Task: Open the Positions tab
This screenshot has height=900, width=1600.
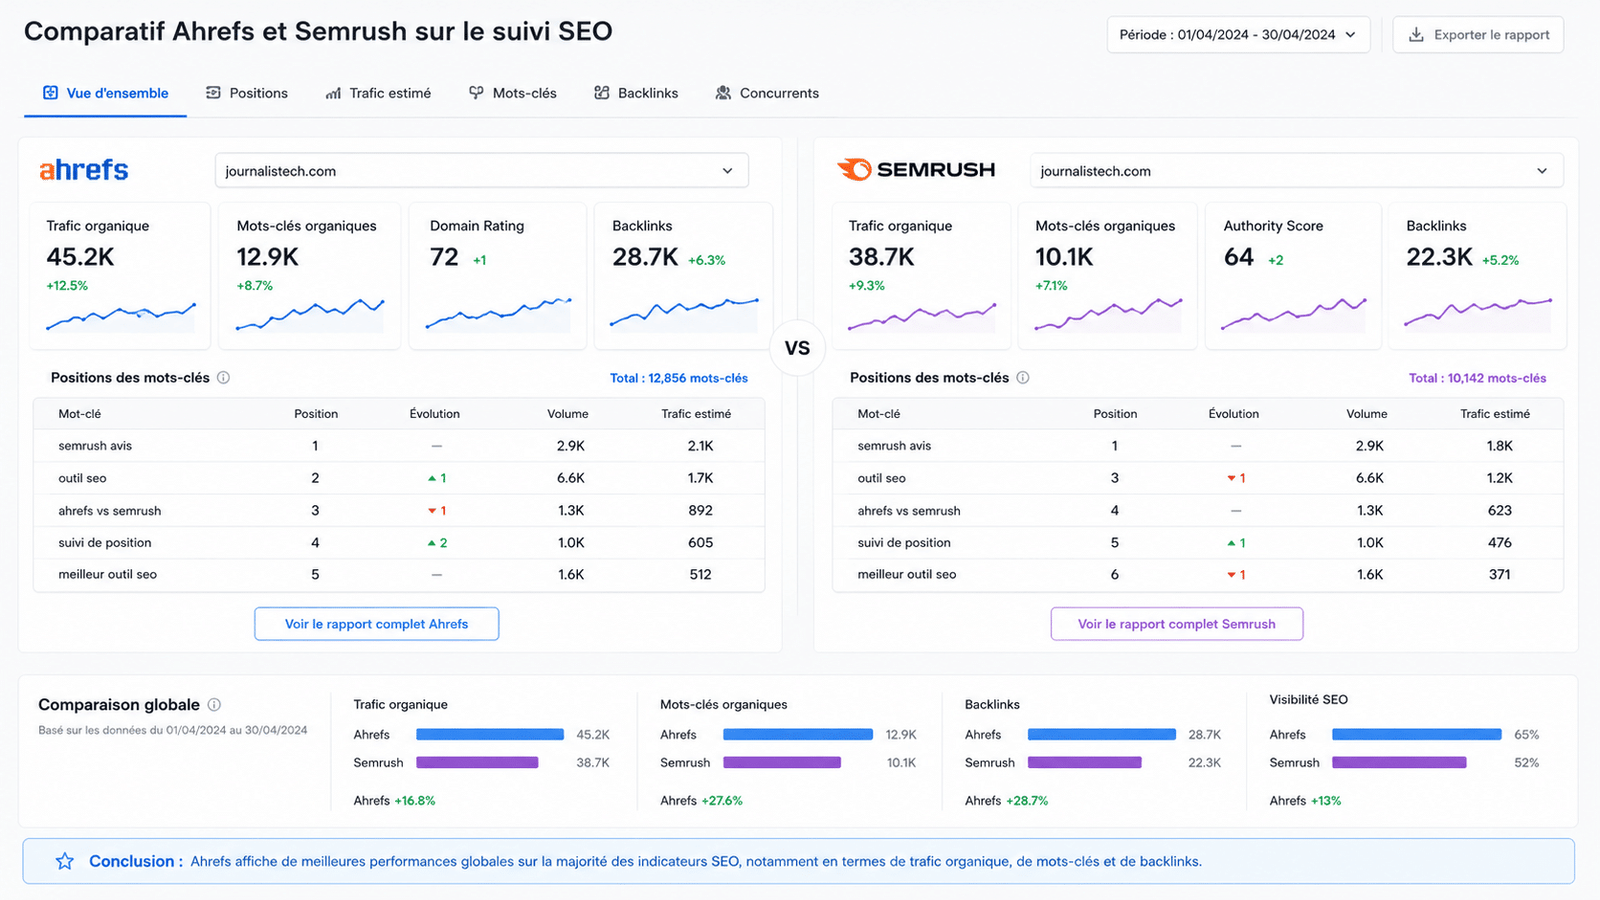Action: coord(247,93)
